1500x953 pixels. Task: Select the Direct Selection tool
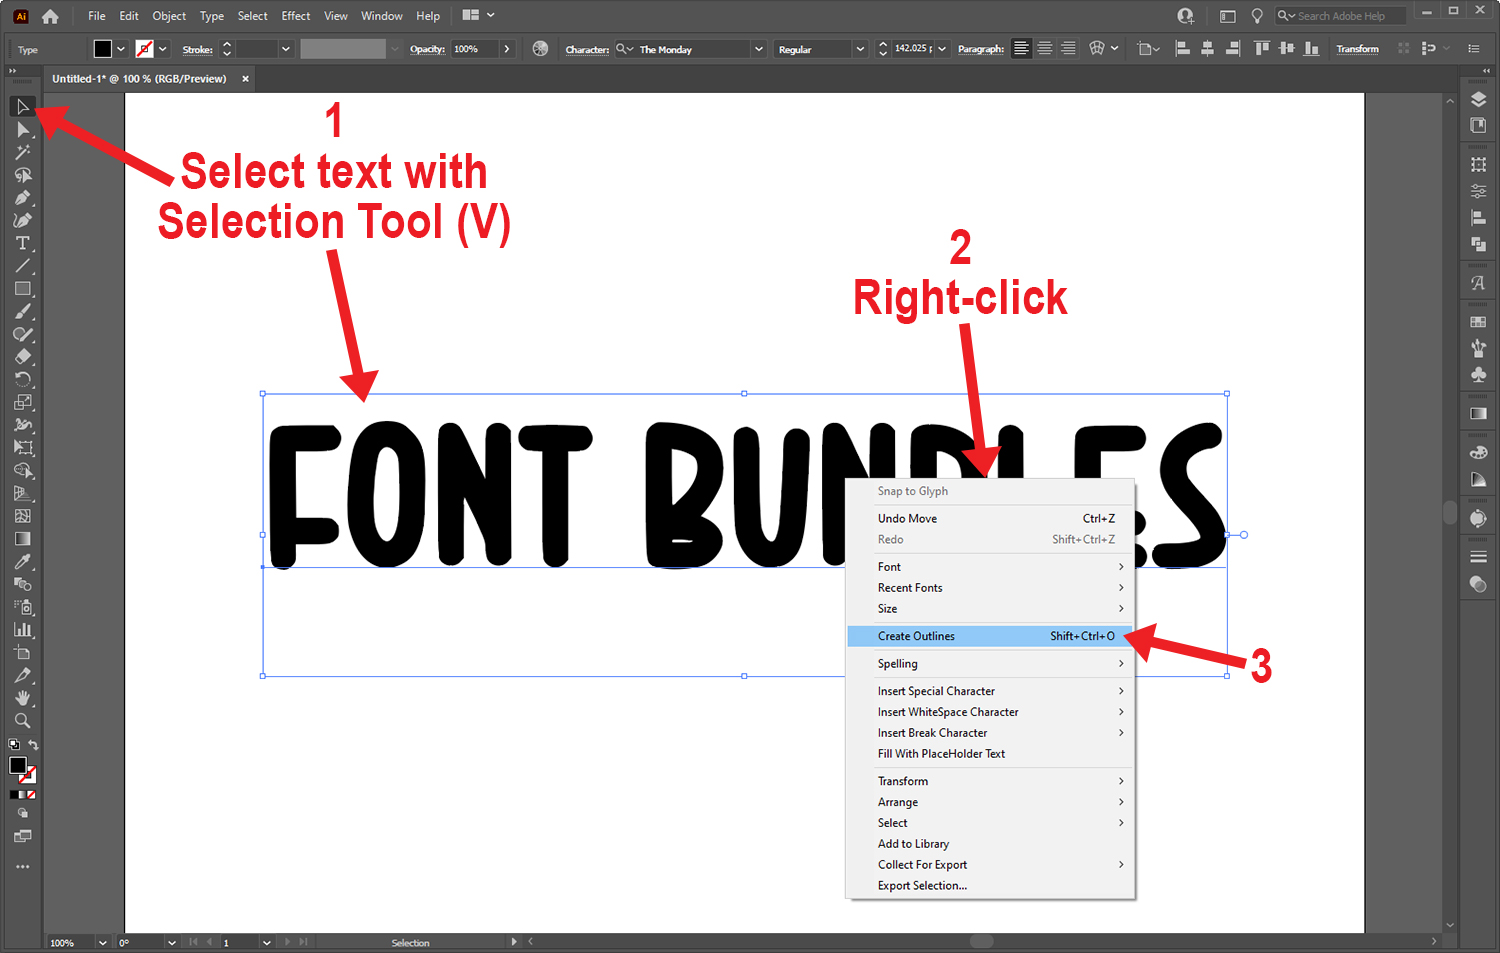pyautogui.click(x=22, y=130)
